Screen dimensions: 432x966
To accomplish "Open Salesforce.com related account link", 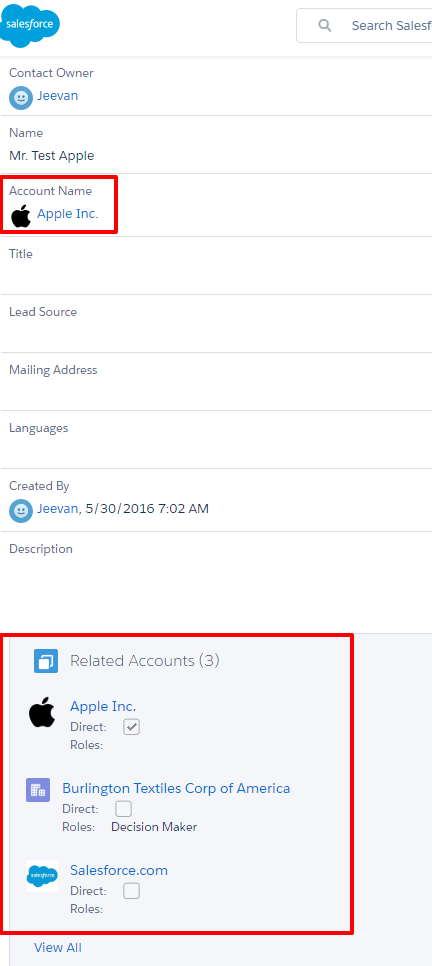I will [x=119, y=870].
